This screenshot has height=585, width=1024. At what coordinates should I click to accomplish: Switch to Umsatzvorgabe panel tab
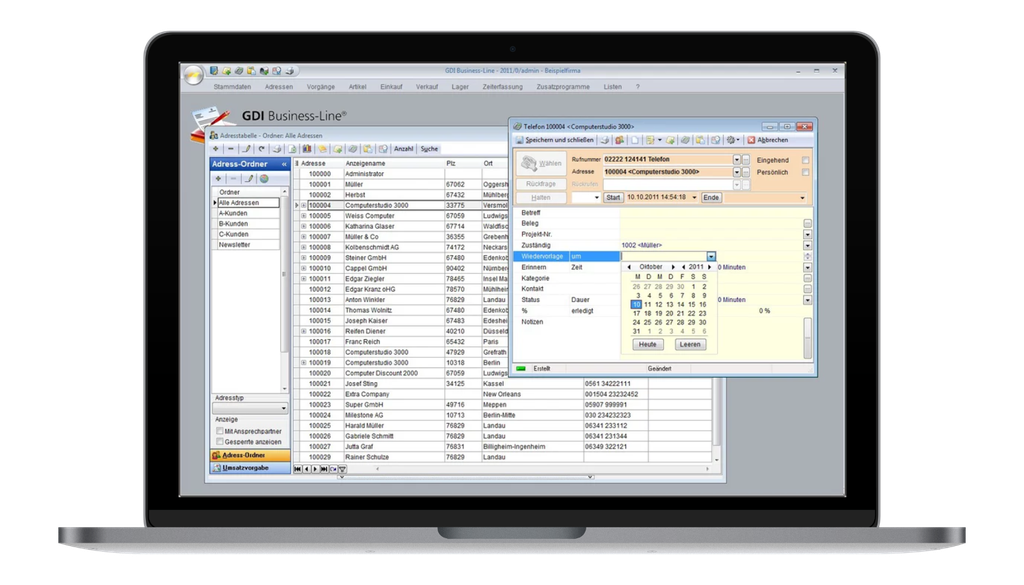pos(250,467)
